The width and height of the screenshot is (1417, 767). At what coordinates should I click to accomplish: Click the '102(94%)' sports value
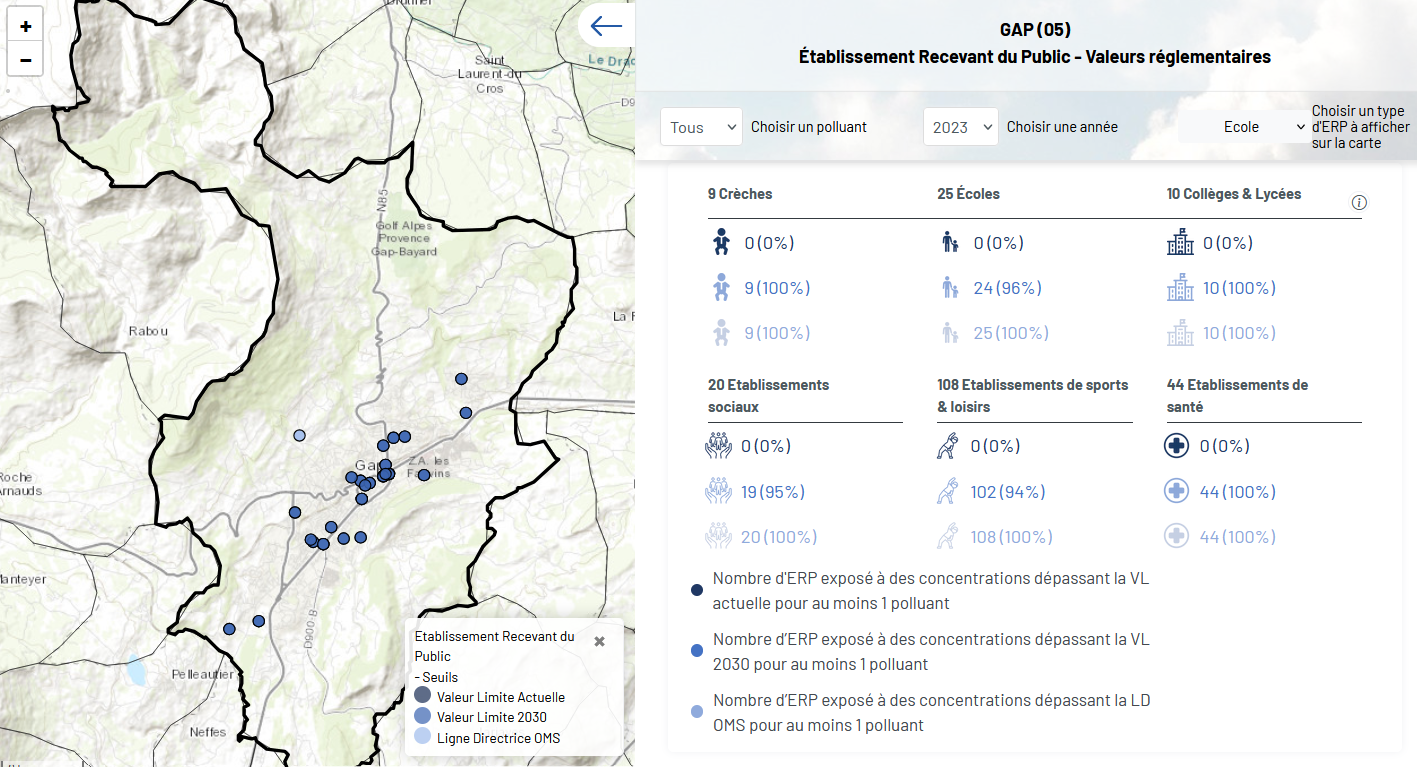pos(1007,492)
